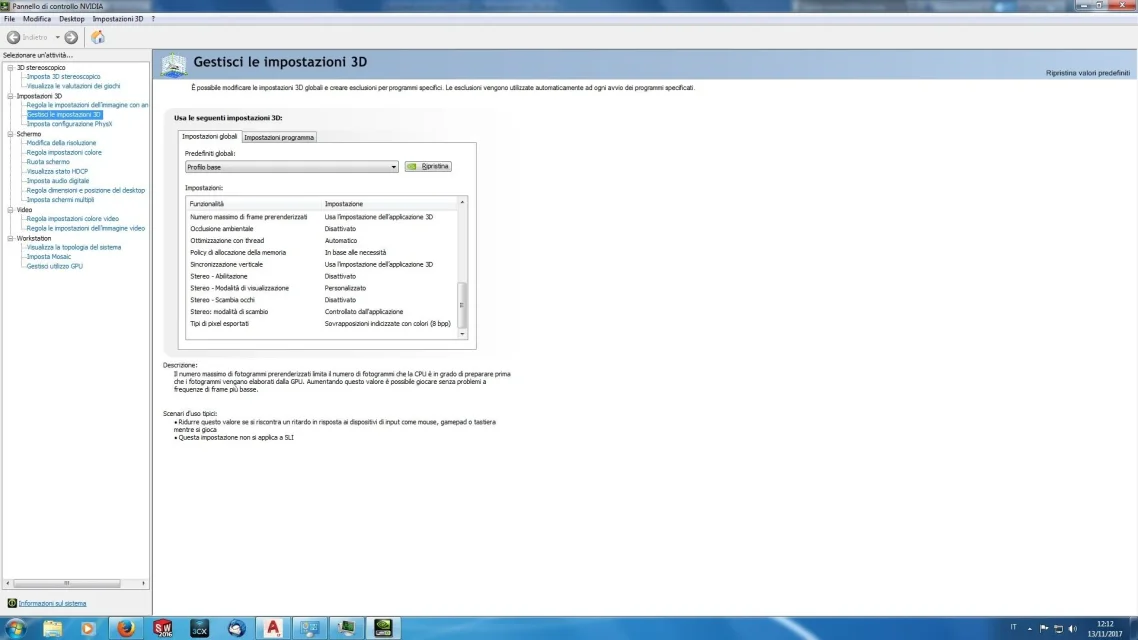Open the Indietro history dropdown arrow
The image size is (1138, 640).
click(57, 37)
